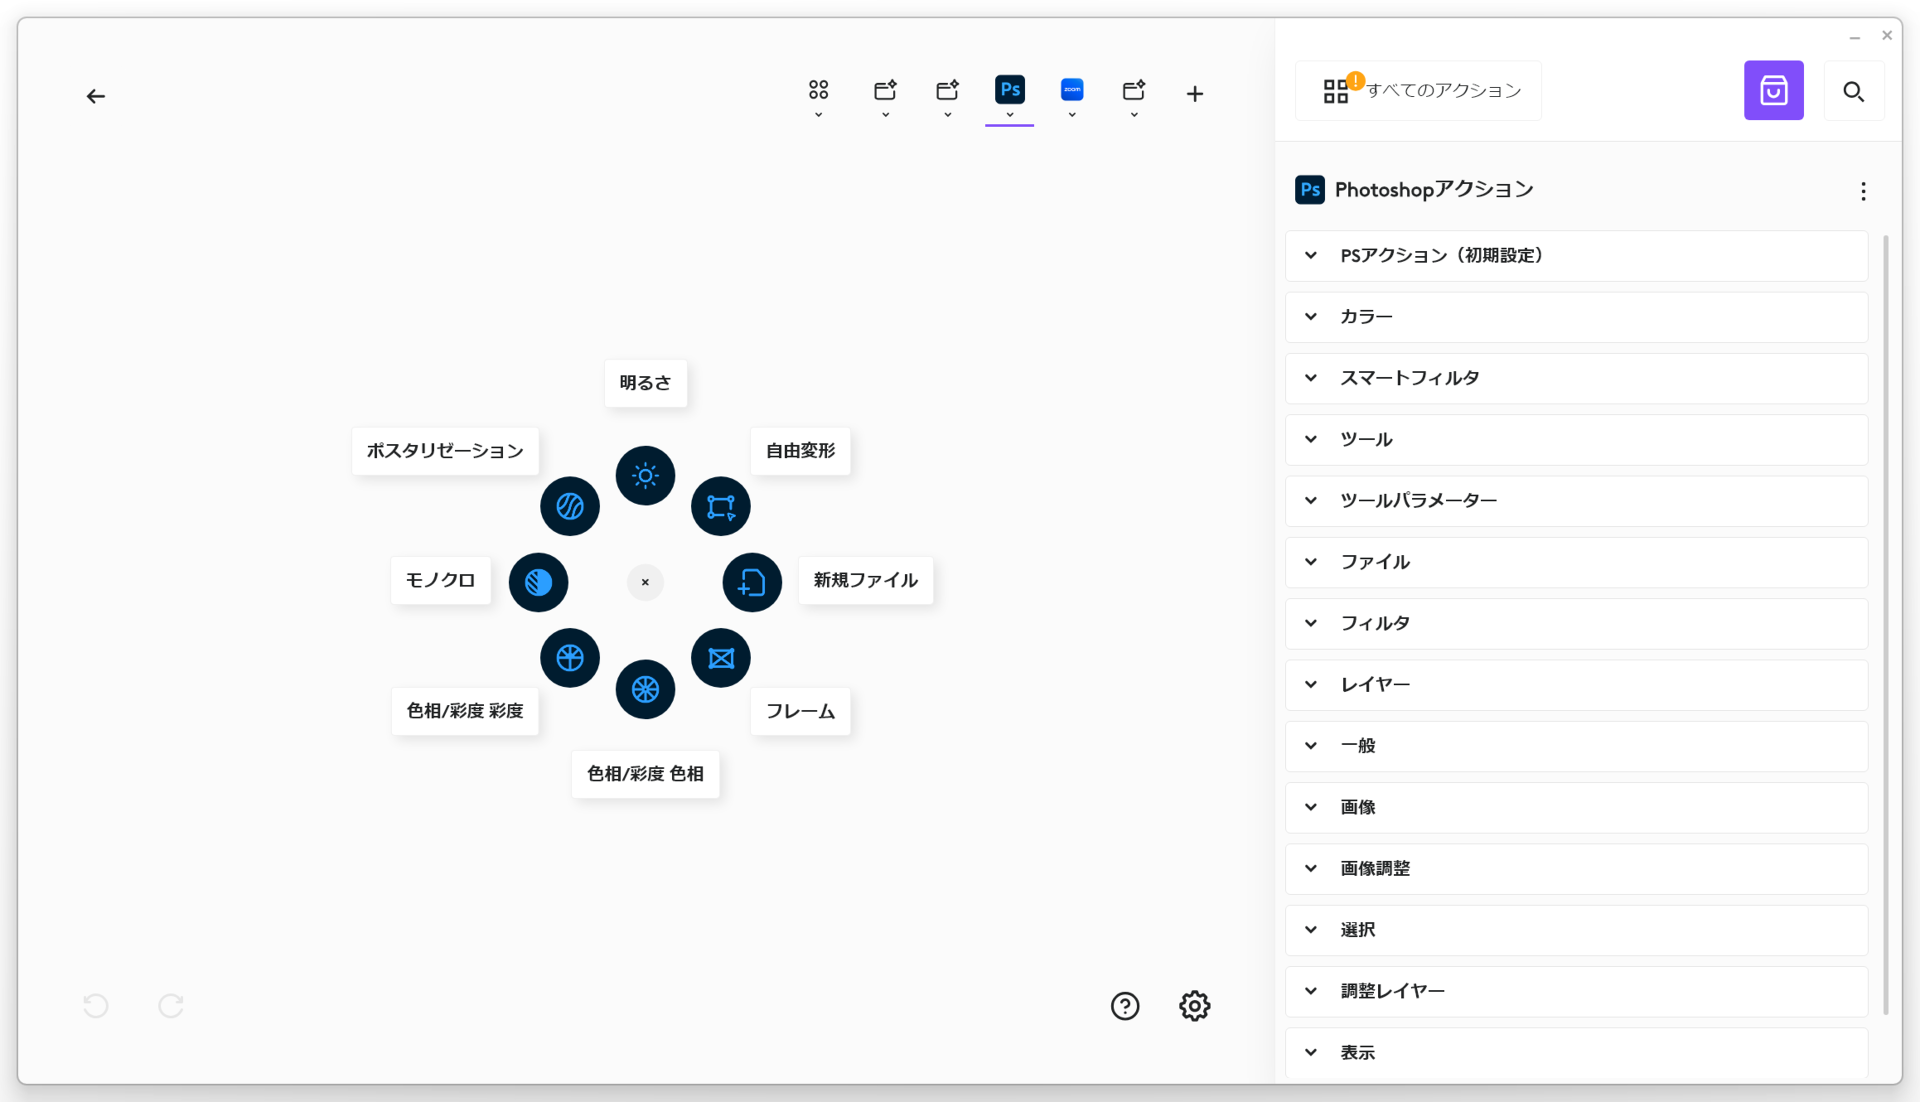Open the purple marketplace bag button

tap(1773, 91)
